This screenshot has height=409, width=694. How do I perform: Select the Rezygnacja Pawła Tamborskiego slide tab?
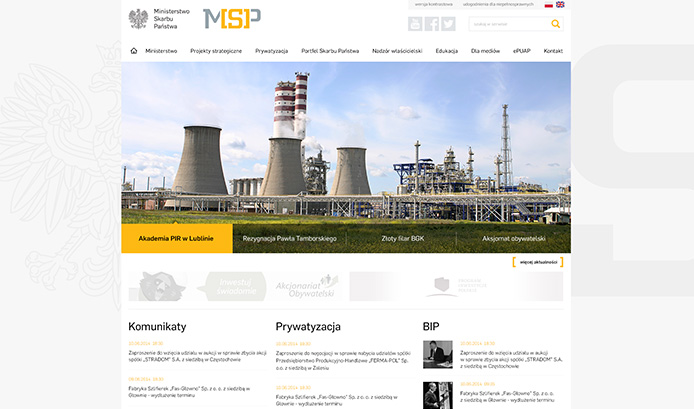(x=289, y=238)
